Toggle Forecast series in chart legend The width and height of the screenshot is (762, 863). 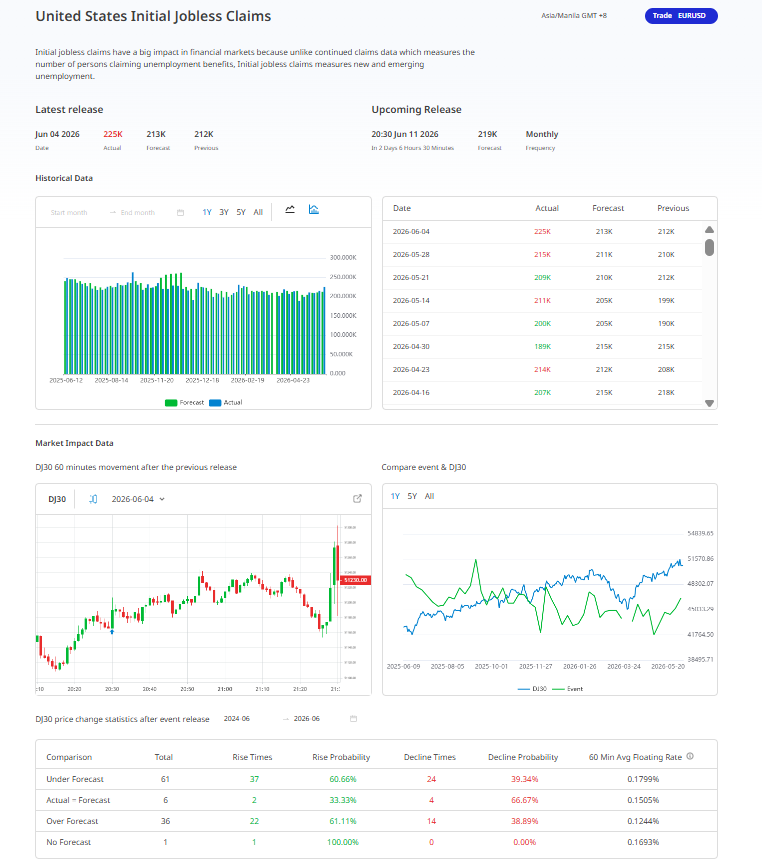(184, 403)
